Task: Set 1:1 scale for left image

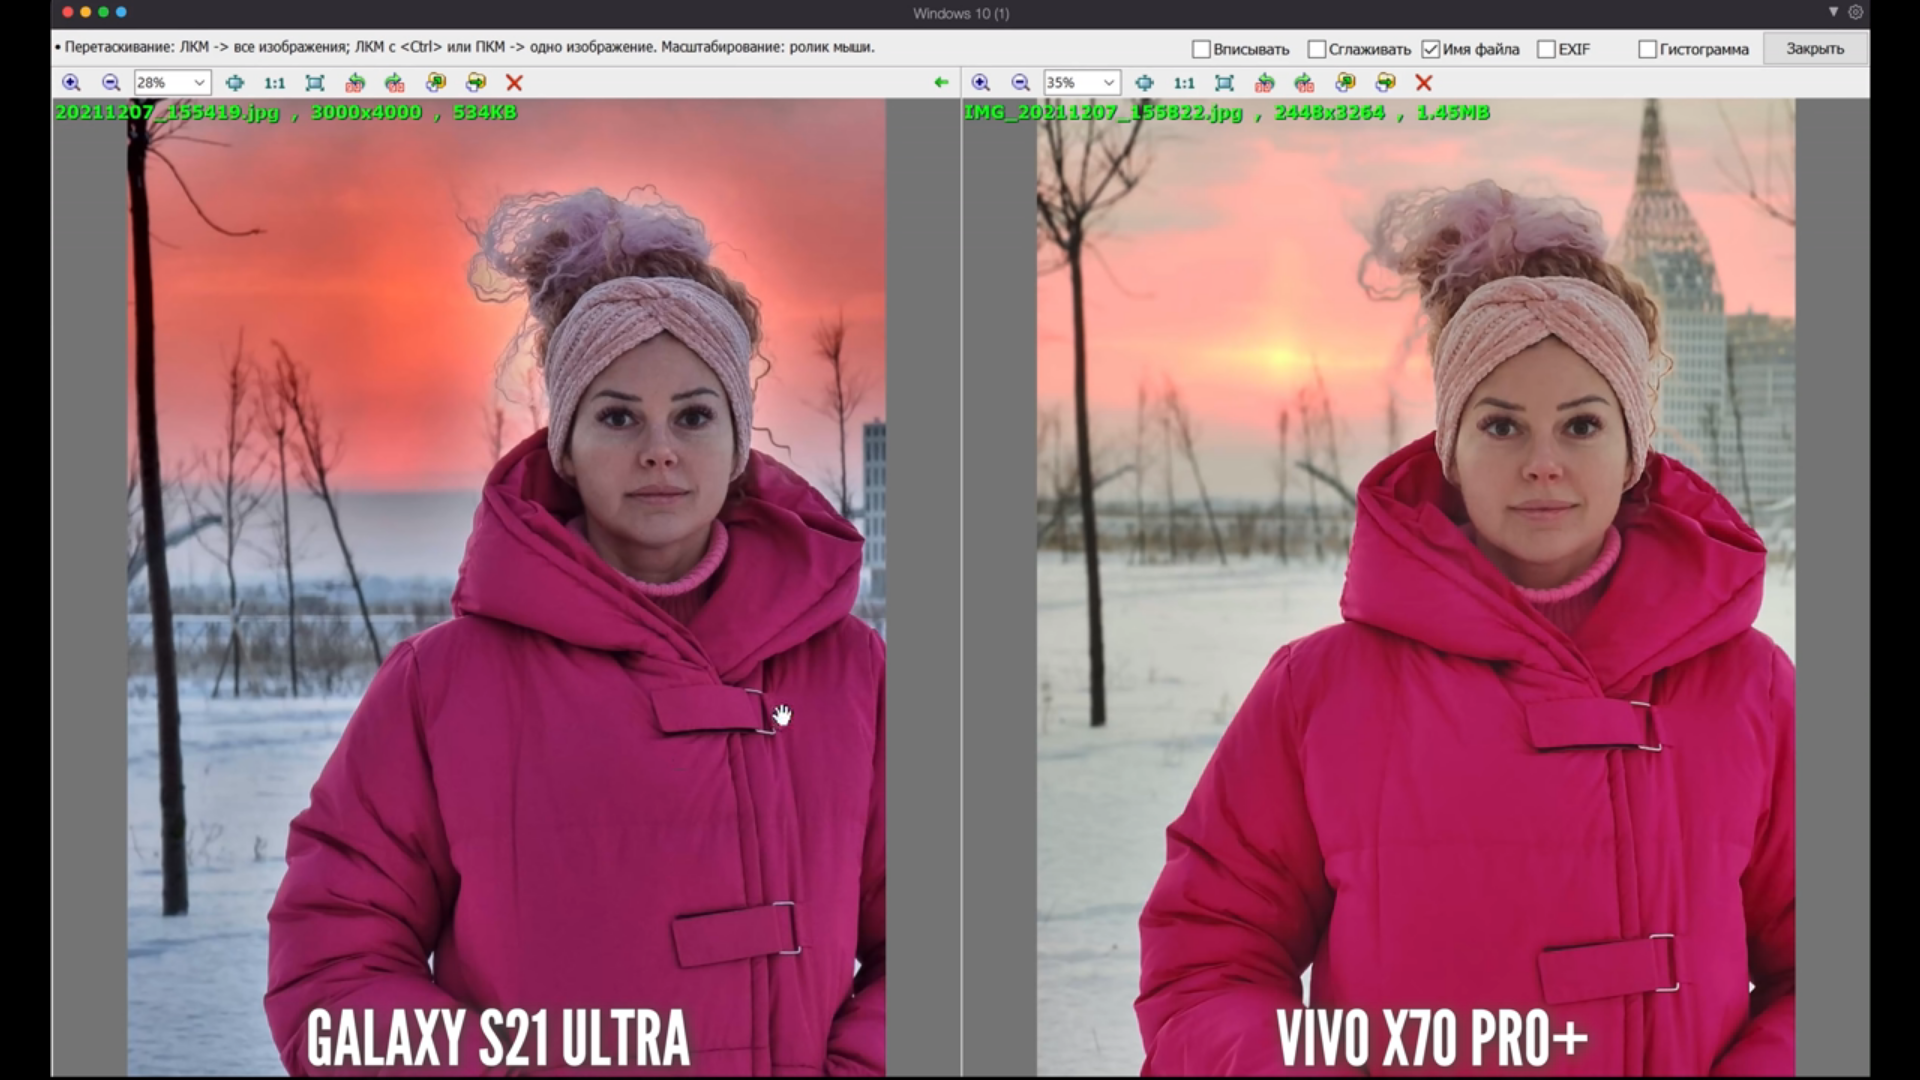Action: [274, 83]
